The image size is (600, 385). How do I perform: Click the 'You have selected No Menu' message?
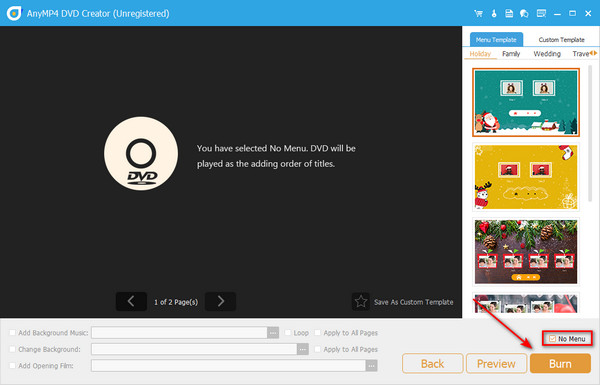pos(276,156)
